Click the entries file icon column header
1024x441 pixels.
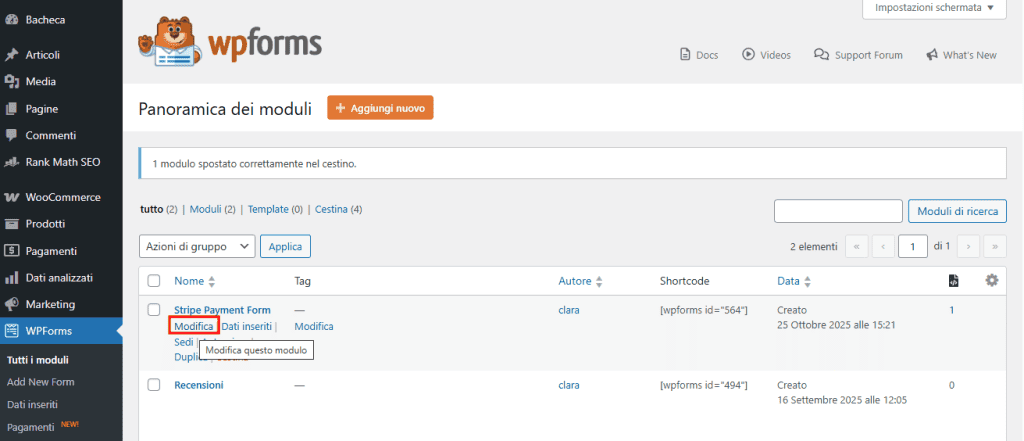pos(953,281)
